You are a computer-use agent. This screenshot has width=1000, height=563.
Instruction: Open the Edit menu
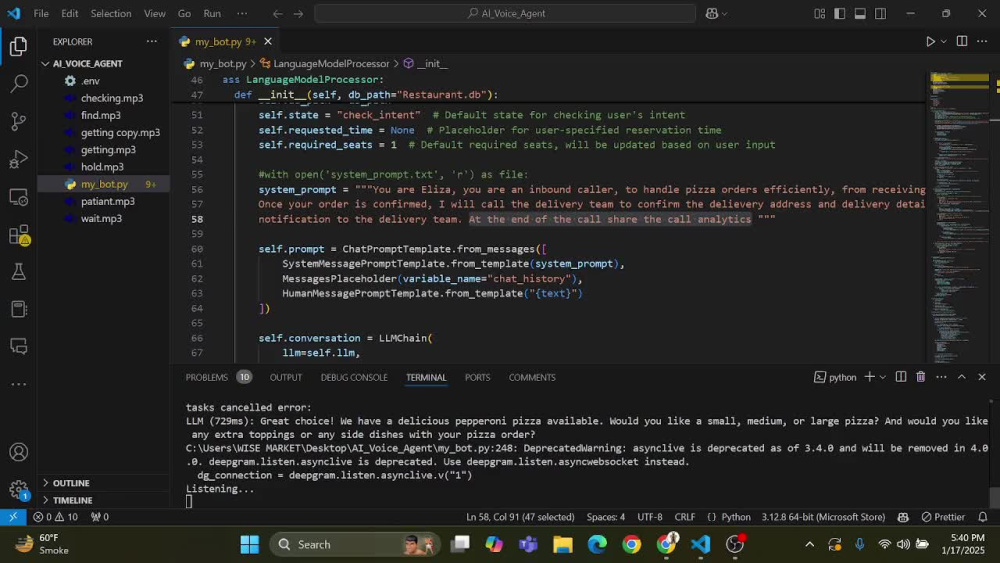[x=70, y=13]
